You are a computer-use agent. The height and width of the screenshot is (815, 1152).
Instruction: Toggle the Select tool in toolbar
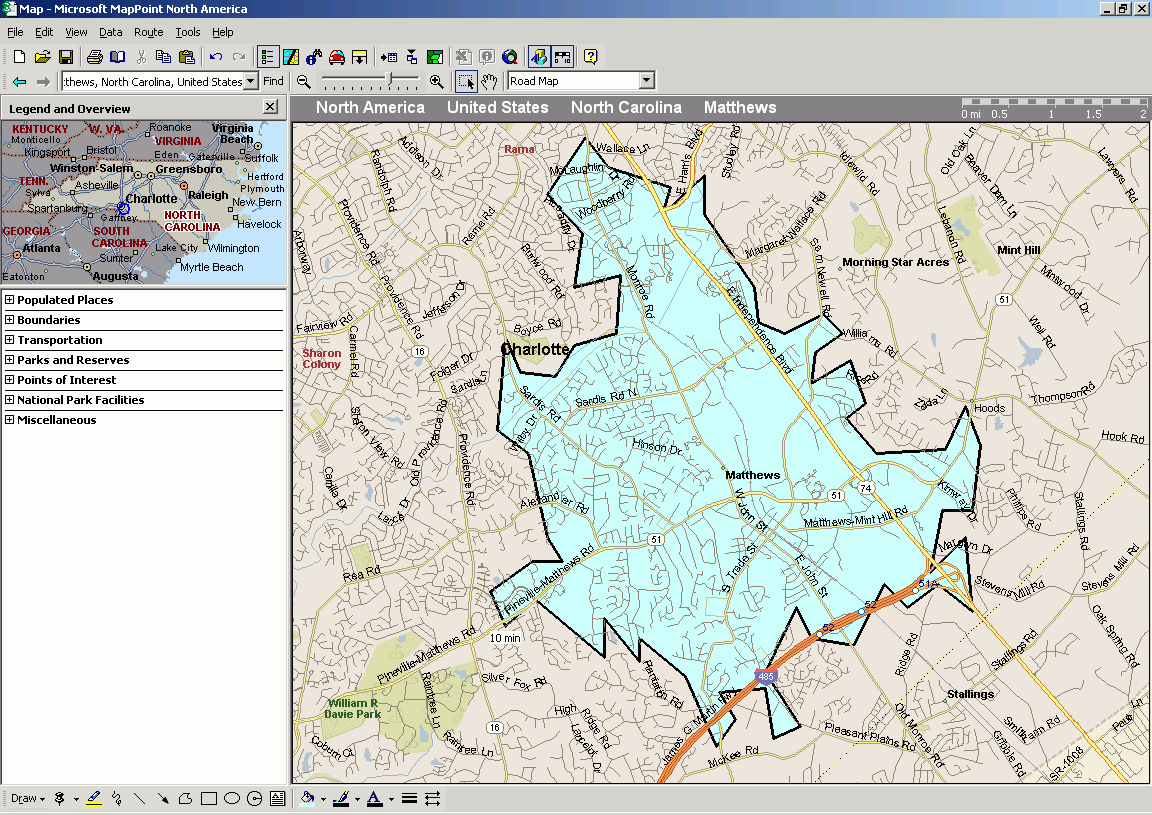(x=466, y=81)
